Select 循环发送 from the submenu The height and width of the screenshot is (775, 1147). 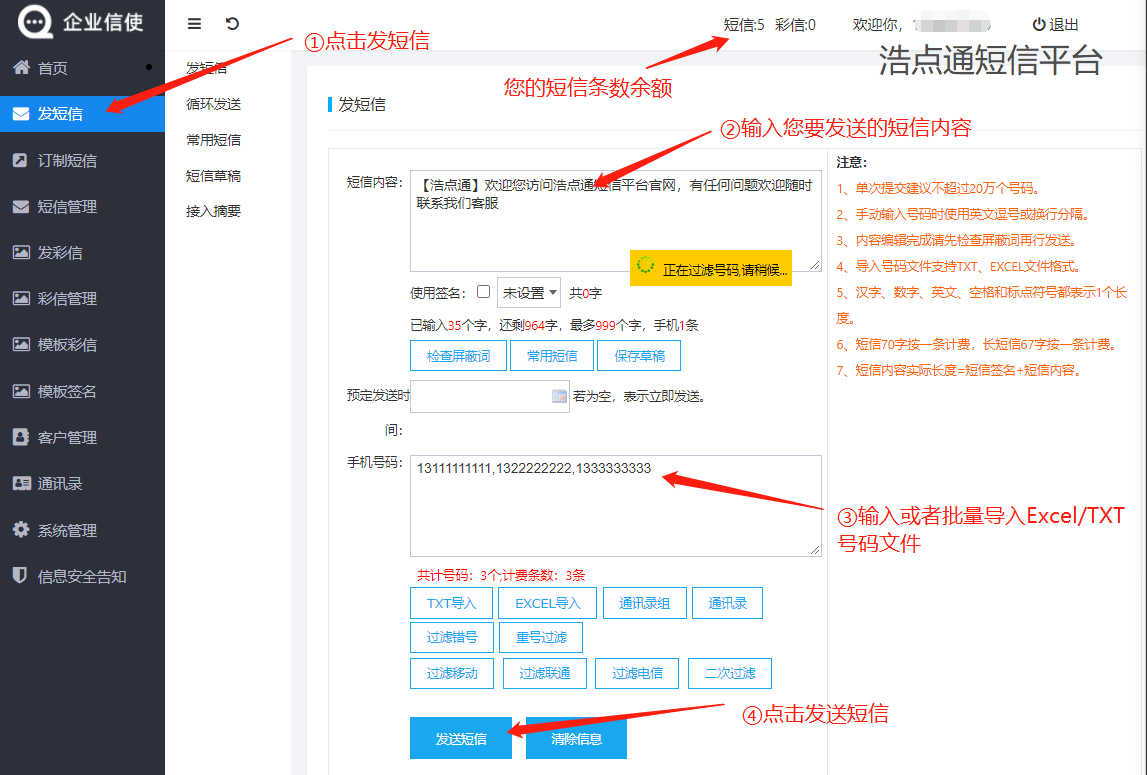pos(213,104)
